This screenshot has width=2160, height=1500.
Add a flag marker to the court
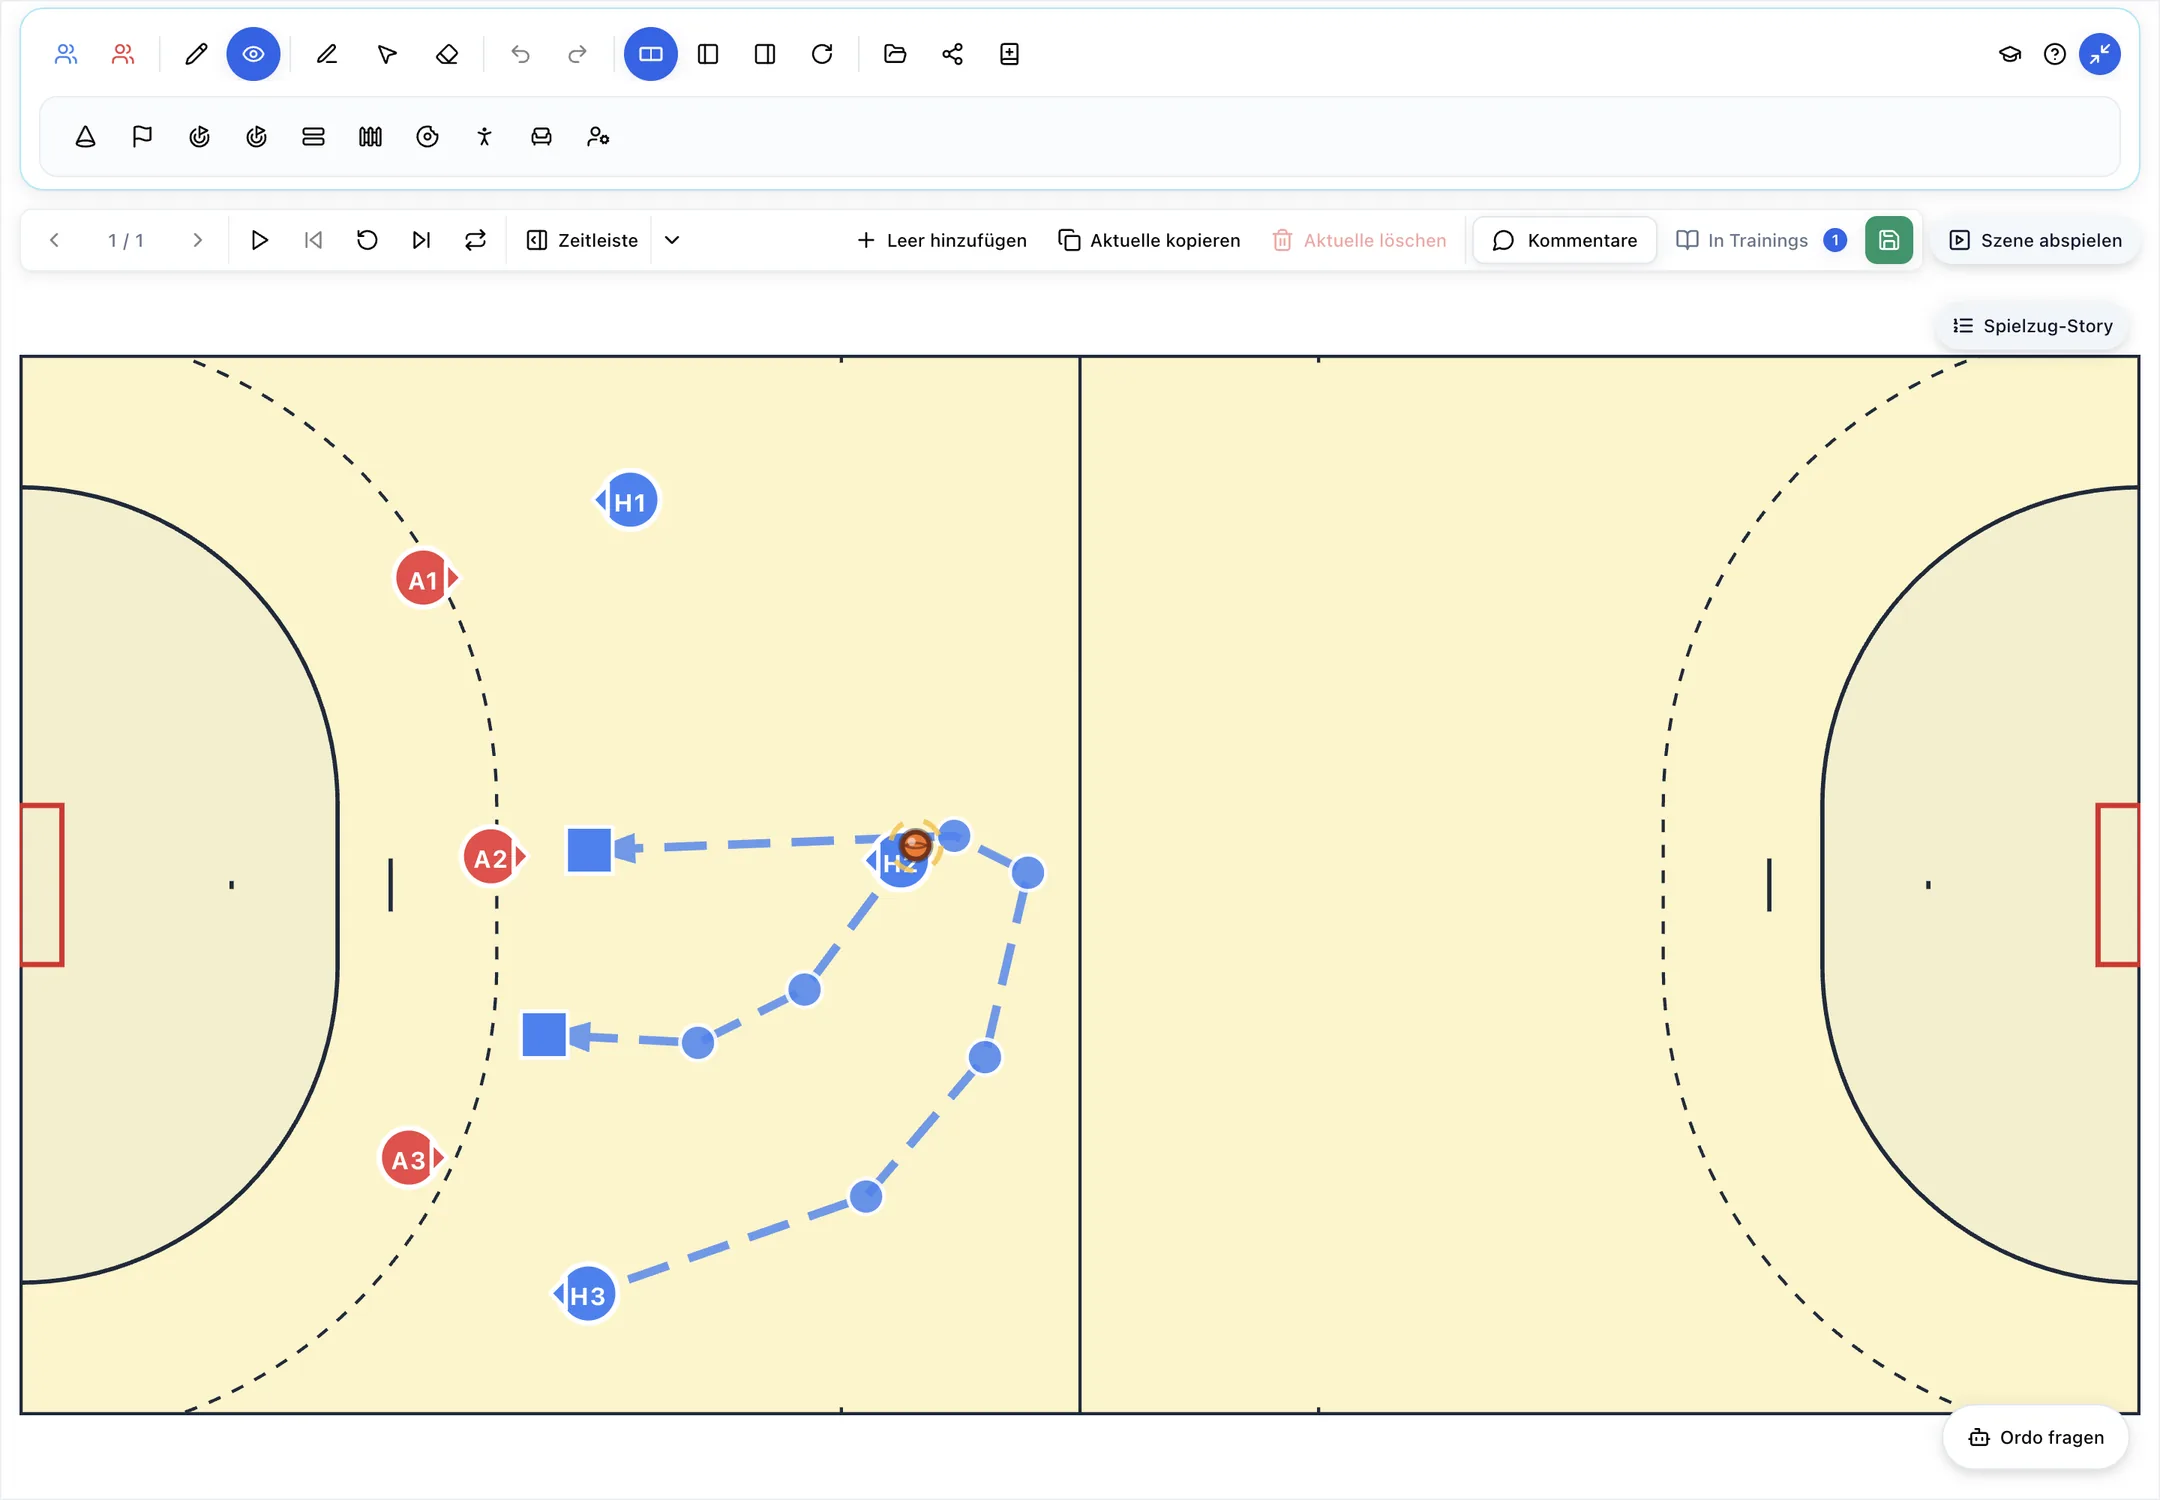click(x=143, y=137)
